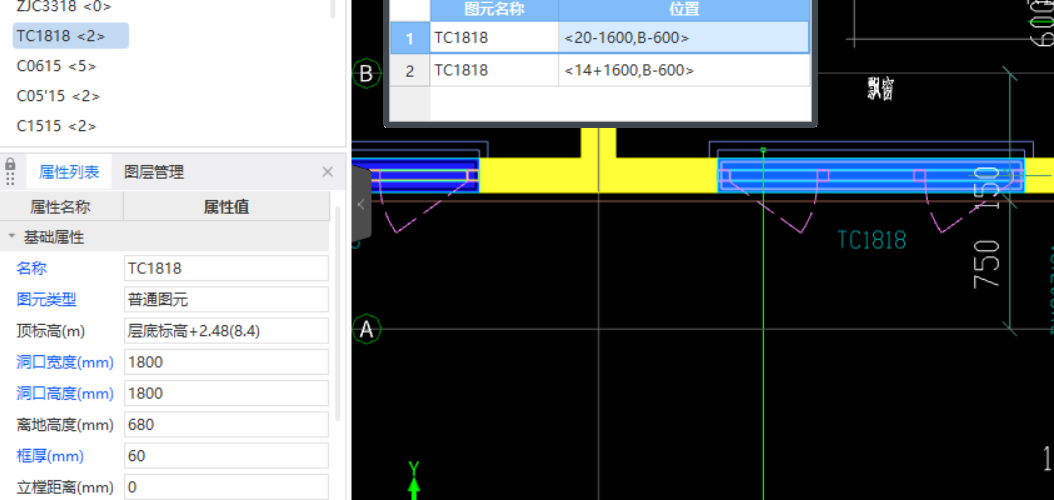
Task: Click axis bubble A on drawing
Action: [x=366, y=329]
